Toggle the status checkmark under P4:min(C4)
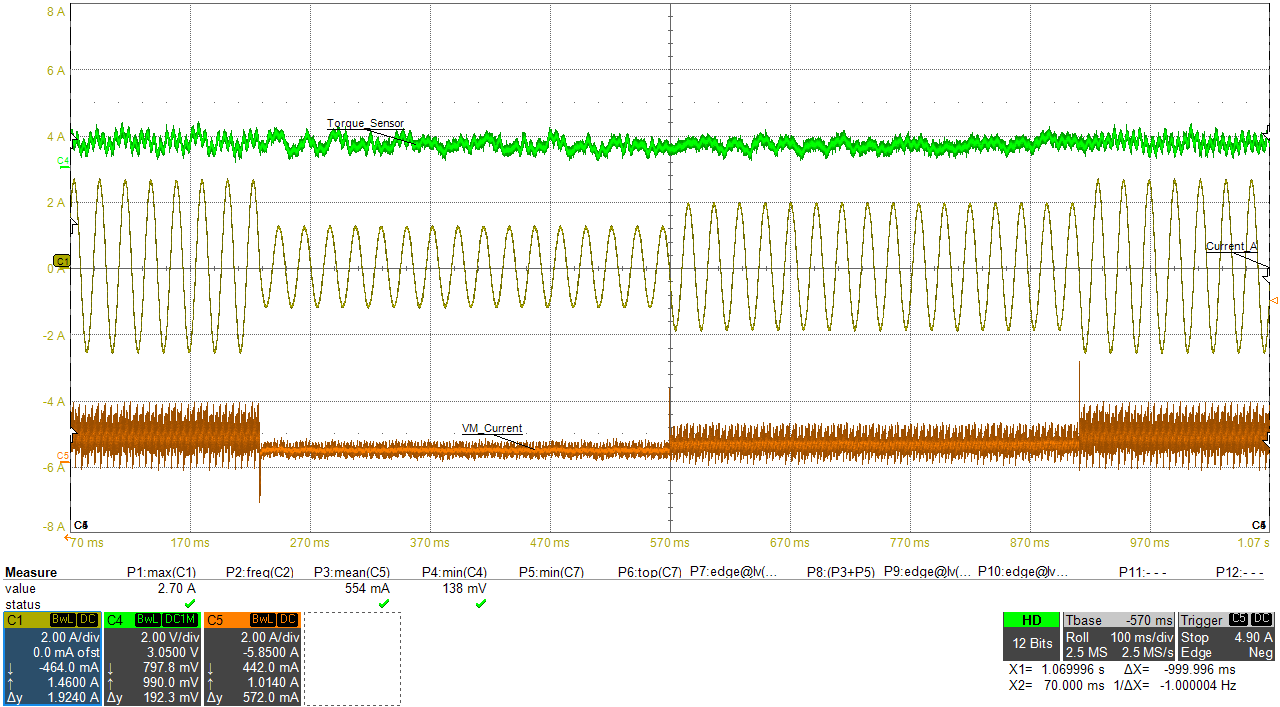Screen dimensions: 1280x707 479,603
